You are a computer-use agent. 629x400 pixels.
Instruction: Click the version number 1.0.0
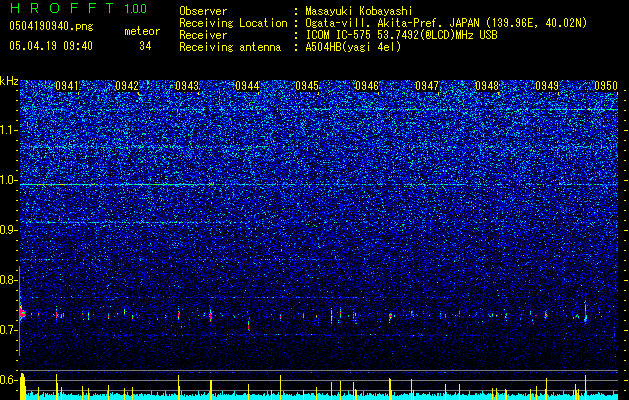point(135,8)
